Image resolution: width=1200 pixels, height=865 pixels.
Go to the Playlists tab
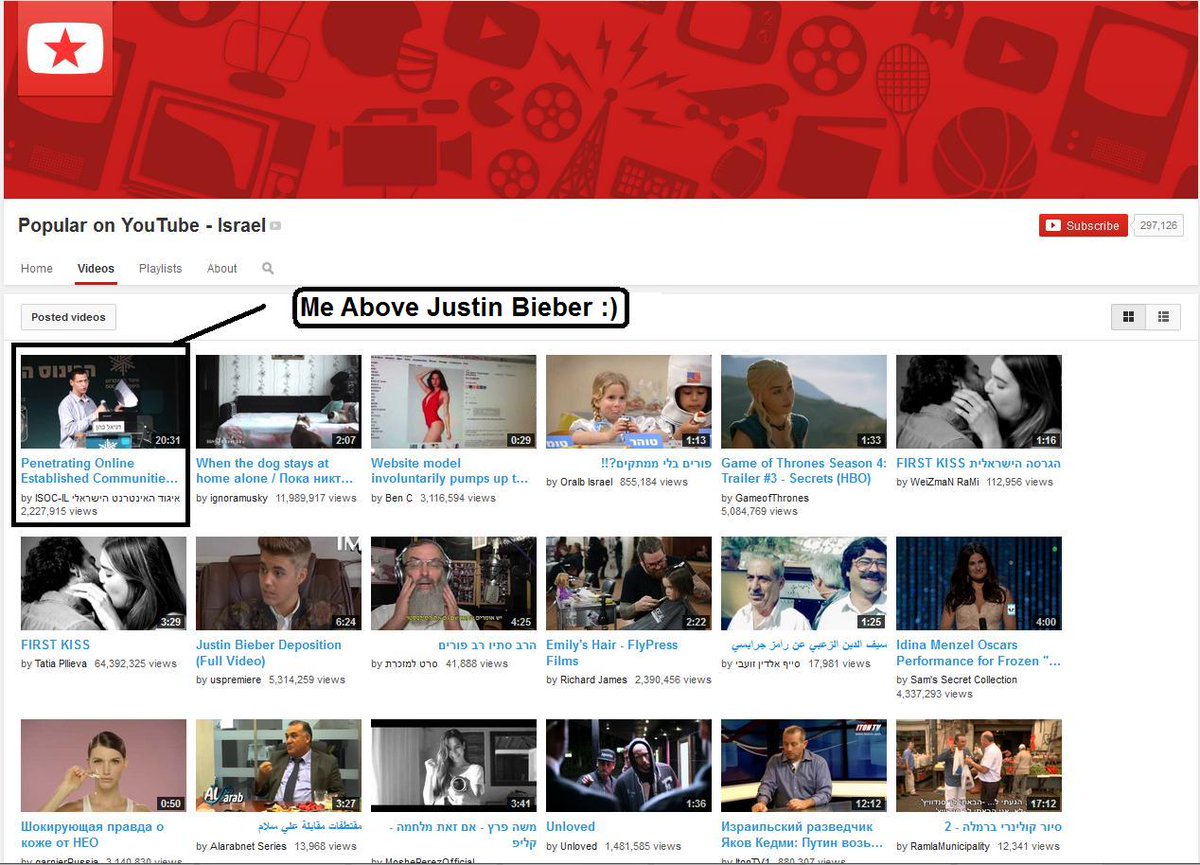click(x=160, y=268)
